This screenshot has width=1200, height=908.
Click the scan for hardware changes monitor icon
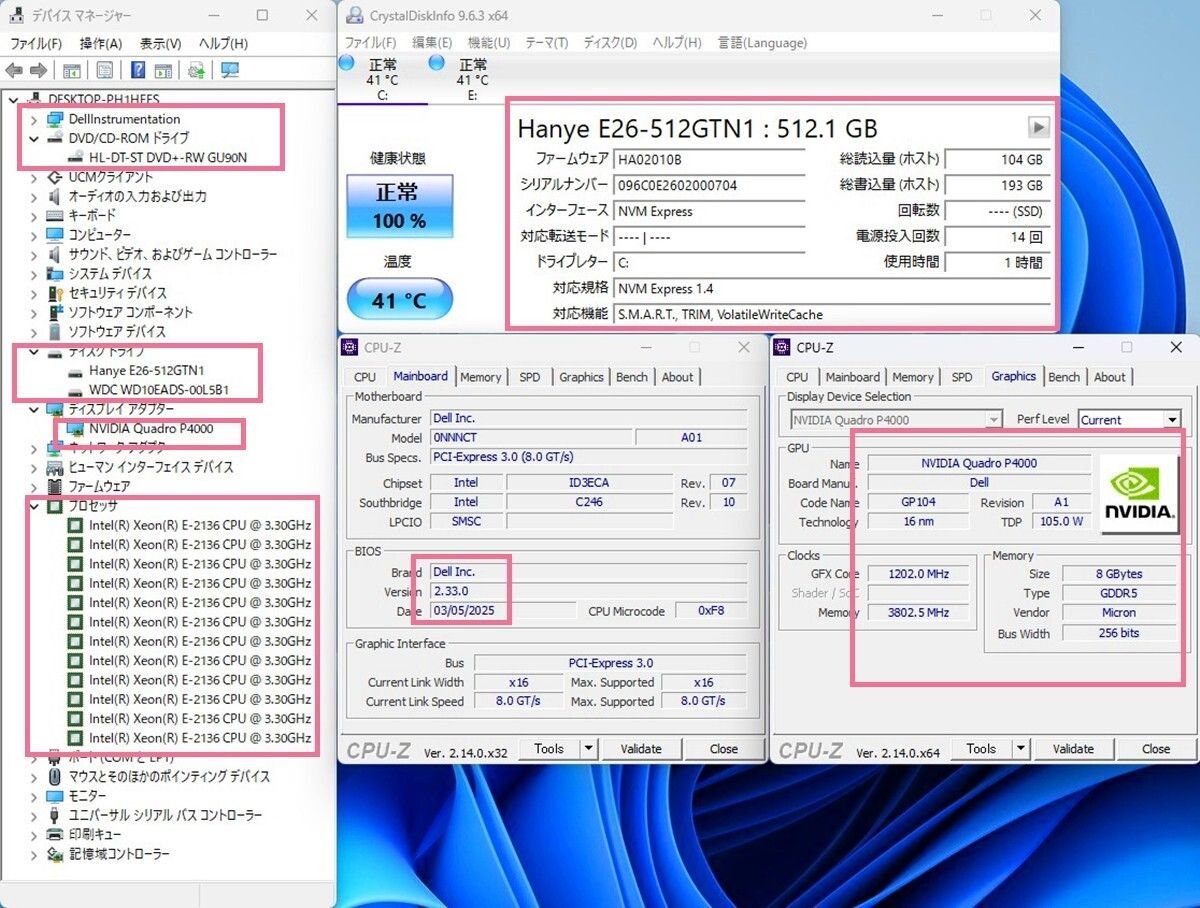[x=230, y=70]
